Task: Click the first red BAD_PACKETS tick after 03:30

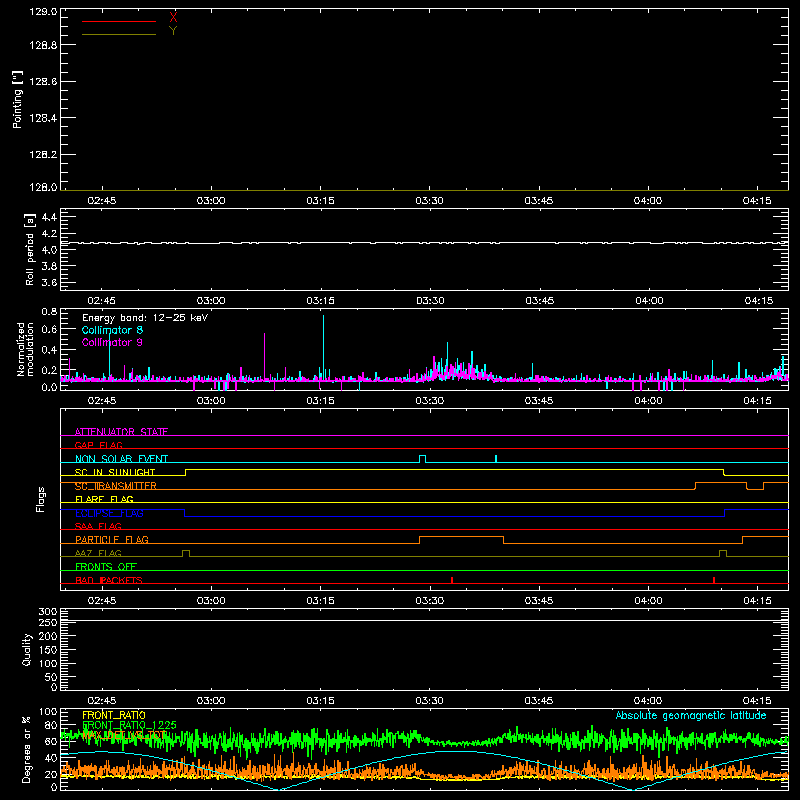Action: [452, 580]
